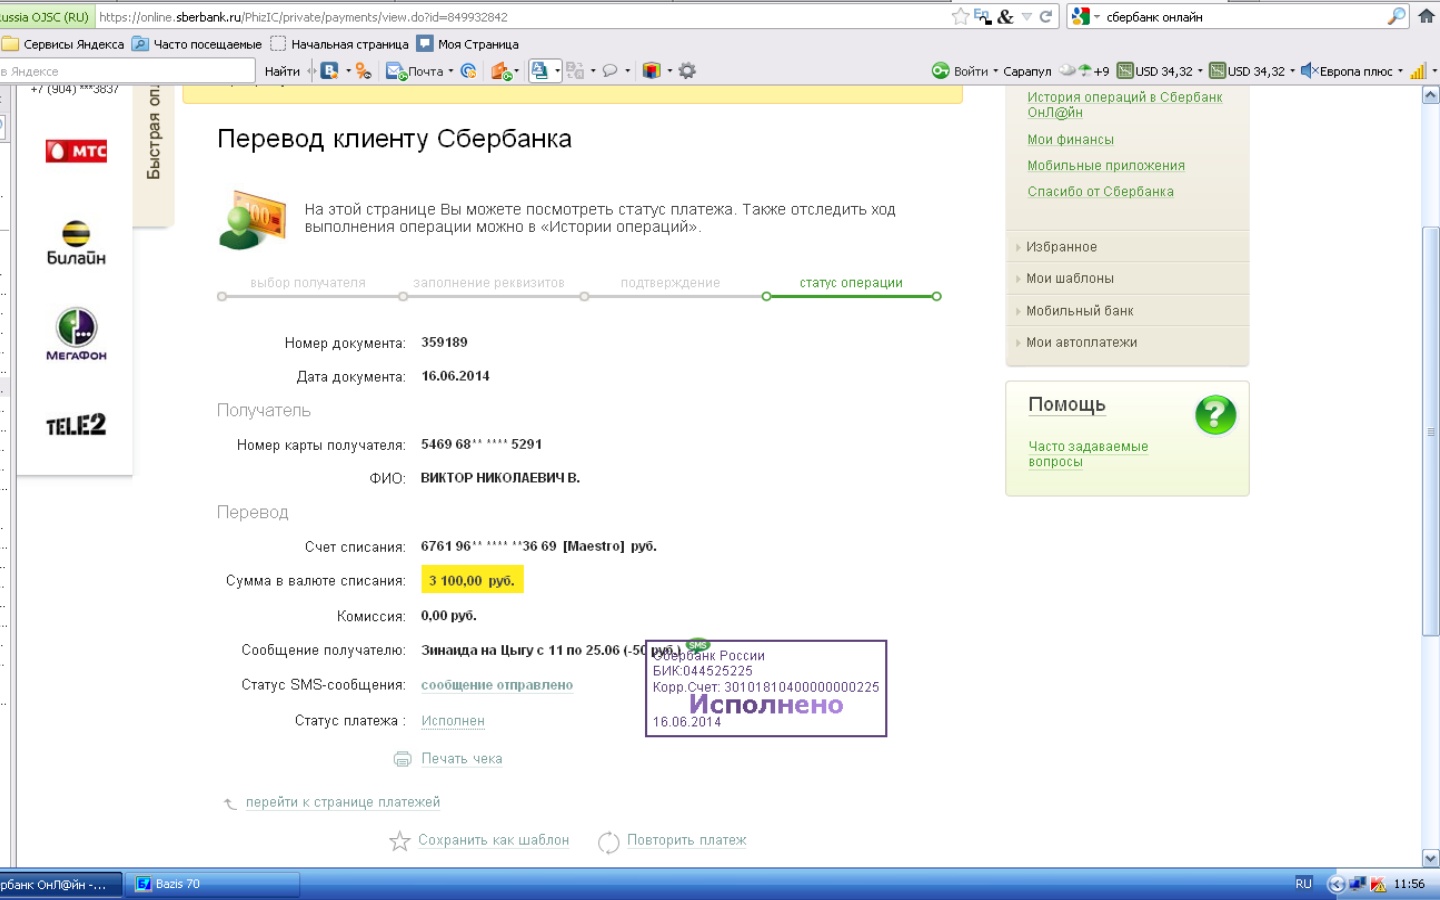Select the МТС operator logo
The width and height of the screenshot is (1440, 900).
coord(76,151)
